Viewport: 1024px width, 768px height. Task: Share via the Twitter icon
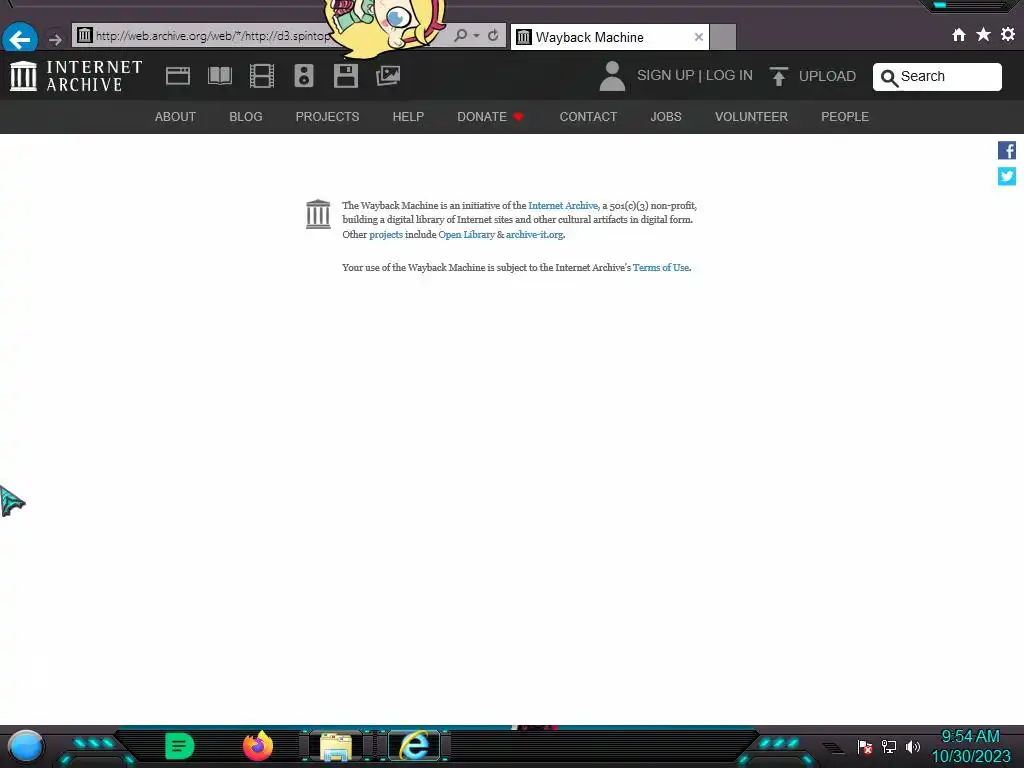click(x=1006, y=176)
